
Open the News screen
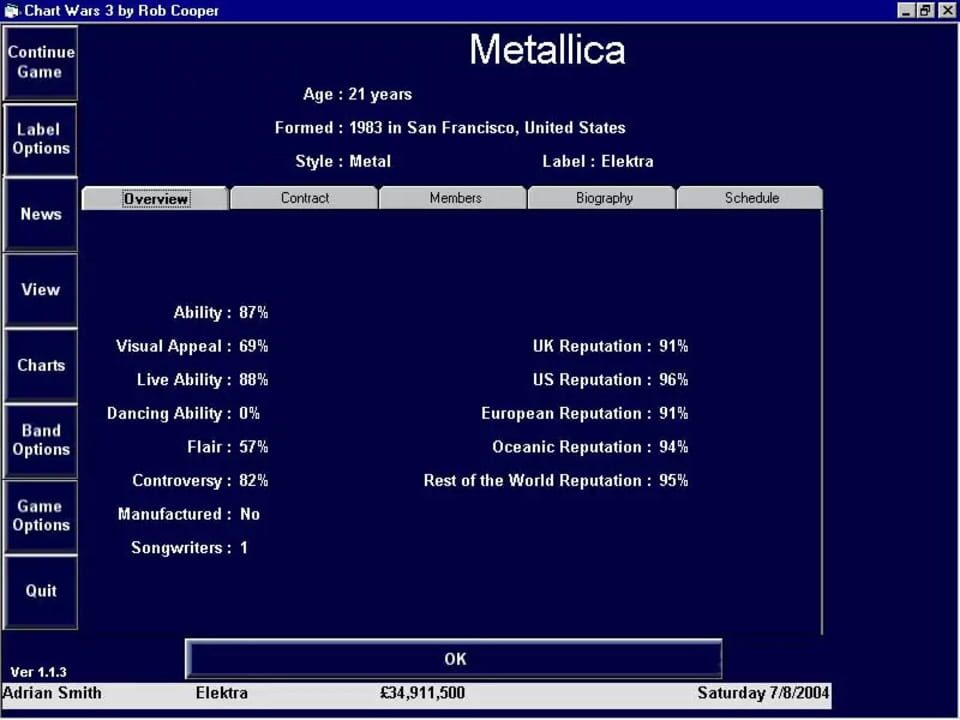[x=40, y=214]
